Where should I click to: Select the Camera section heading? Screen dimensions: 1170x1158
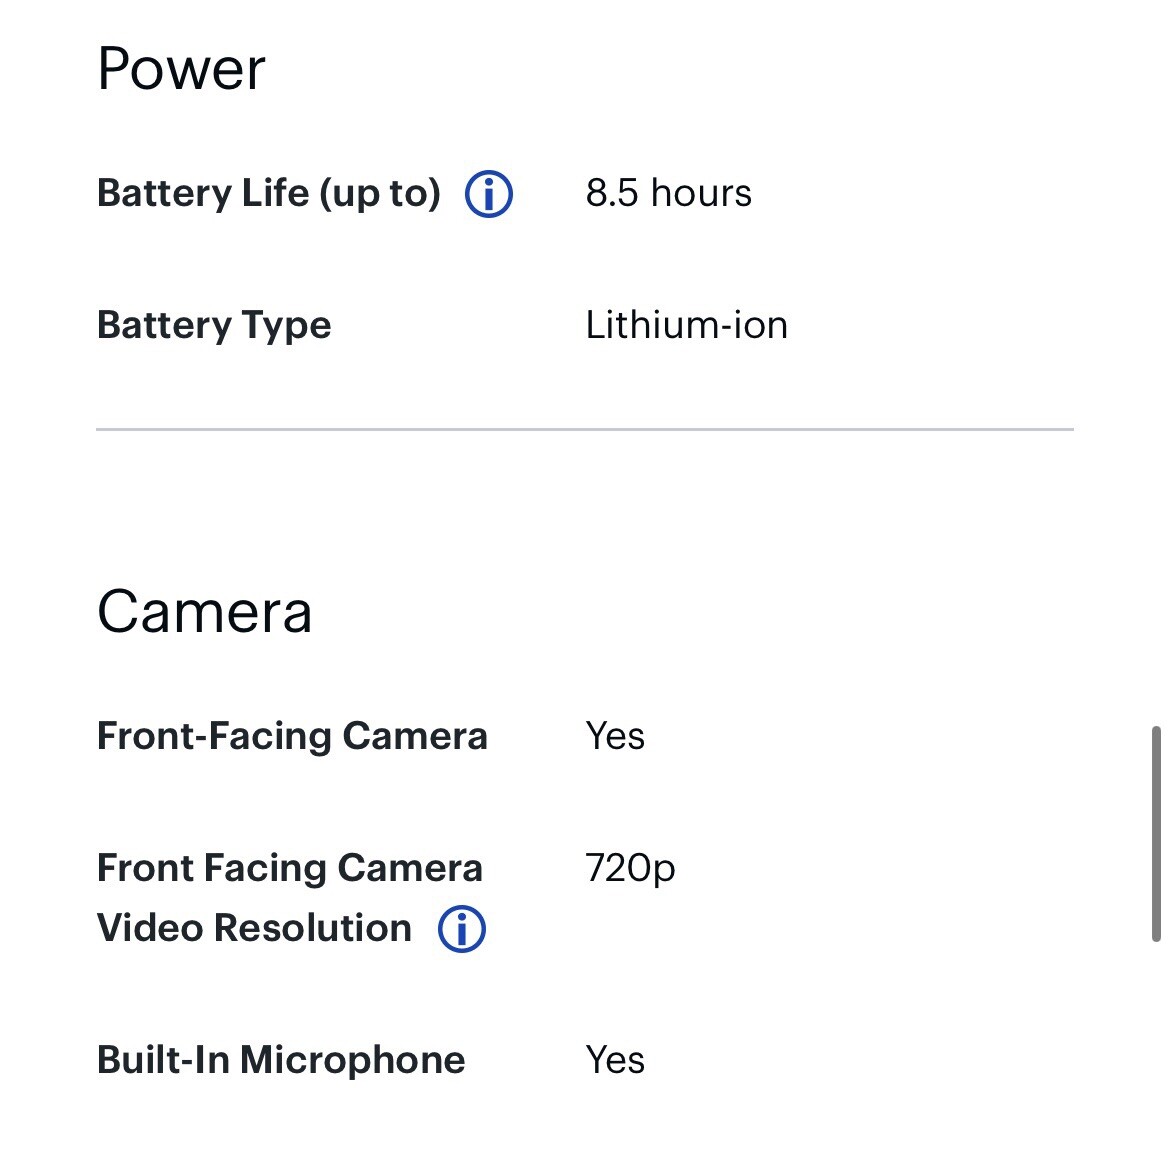point(204,611)
